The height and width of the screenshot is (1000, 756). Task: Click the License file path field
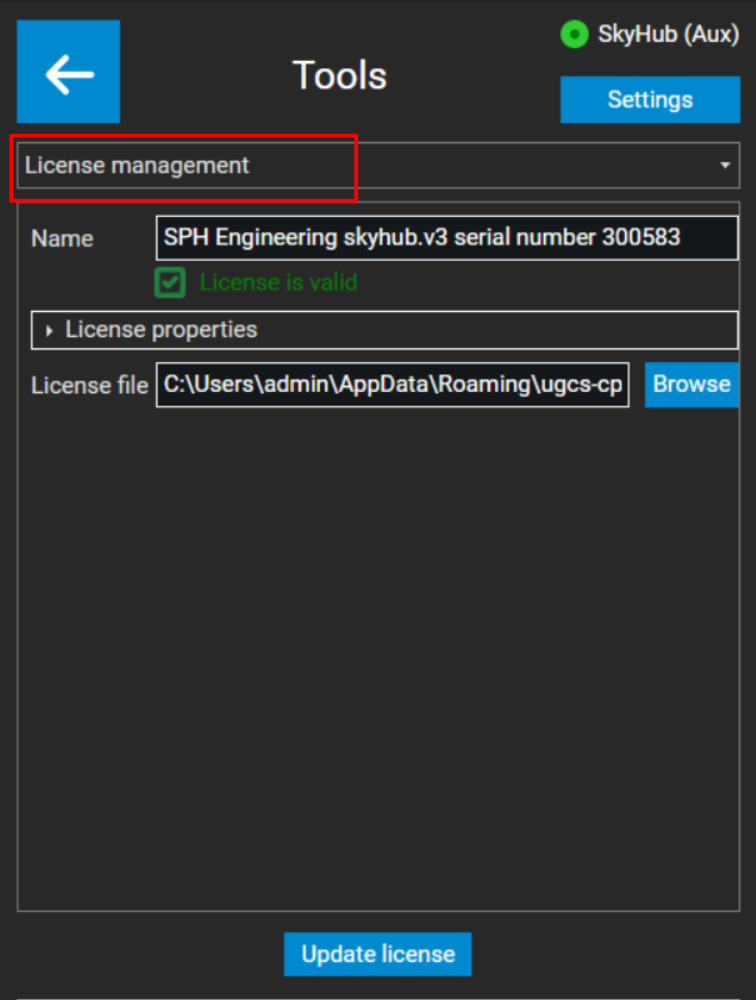pyautogui.click(x=392, y=385)
